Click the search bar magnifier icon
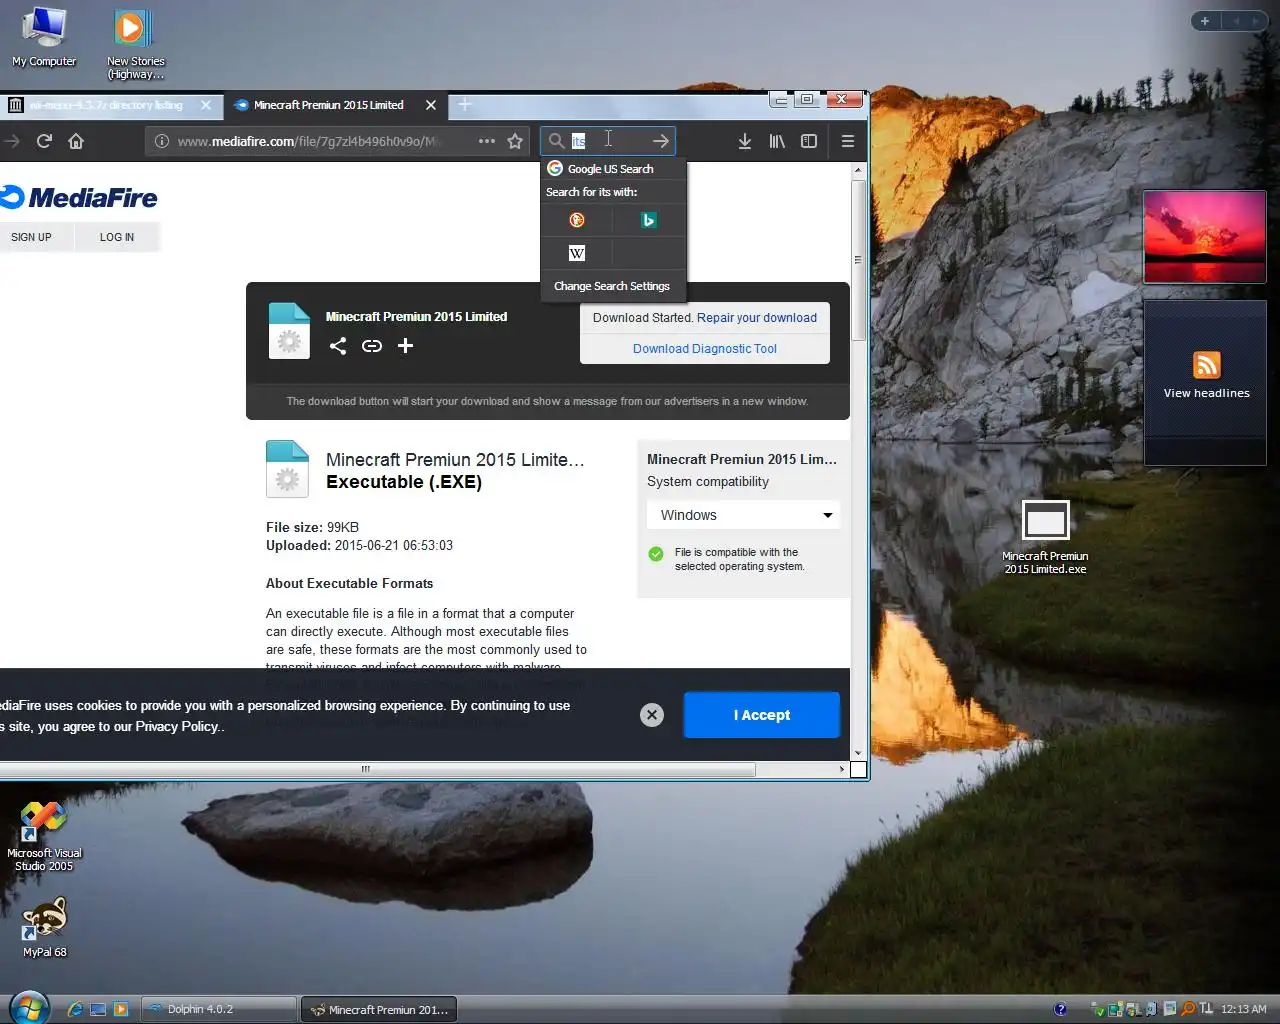This screenshot has width=1280, height=1024. tap(556, 141)
